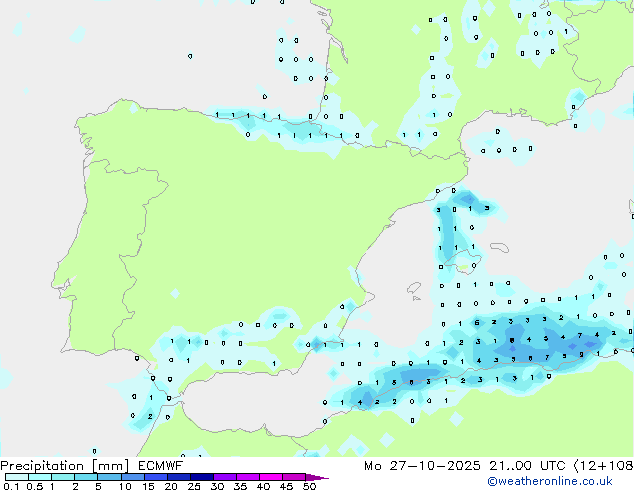Screen dimensions: 634x490
Task: Click the 45–50 mm legend color box
Action: [x=294, y=477]
